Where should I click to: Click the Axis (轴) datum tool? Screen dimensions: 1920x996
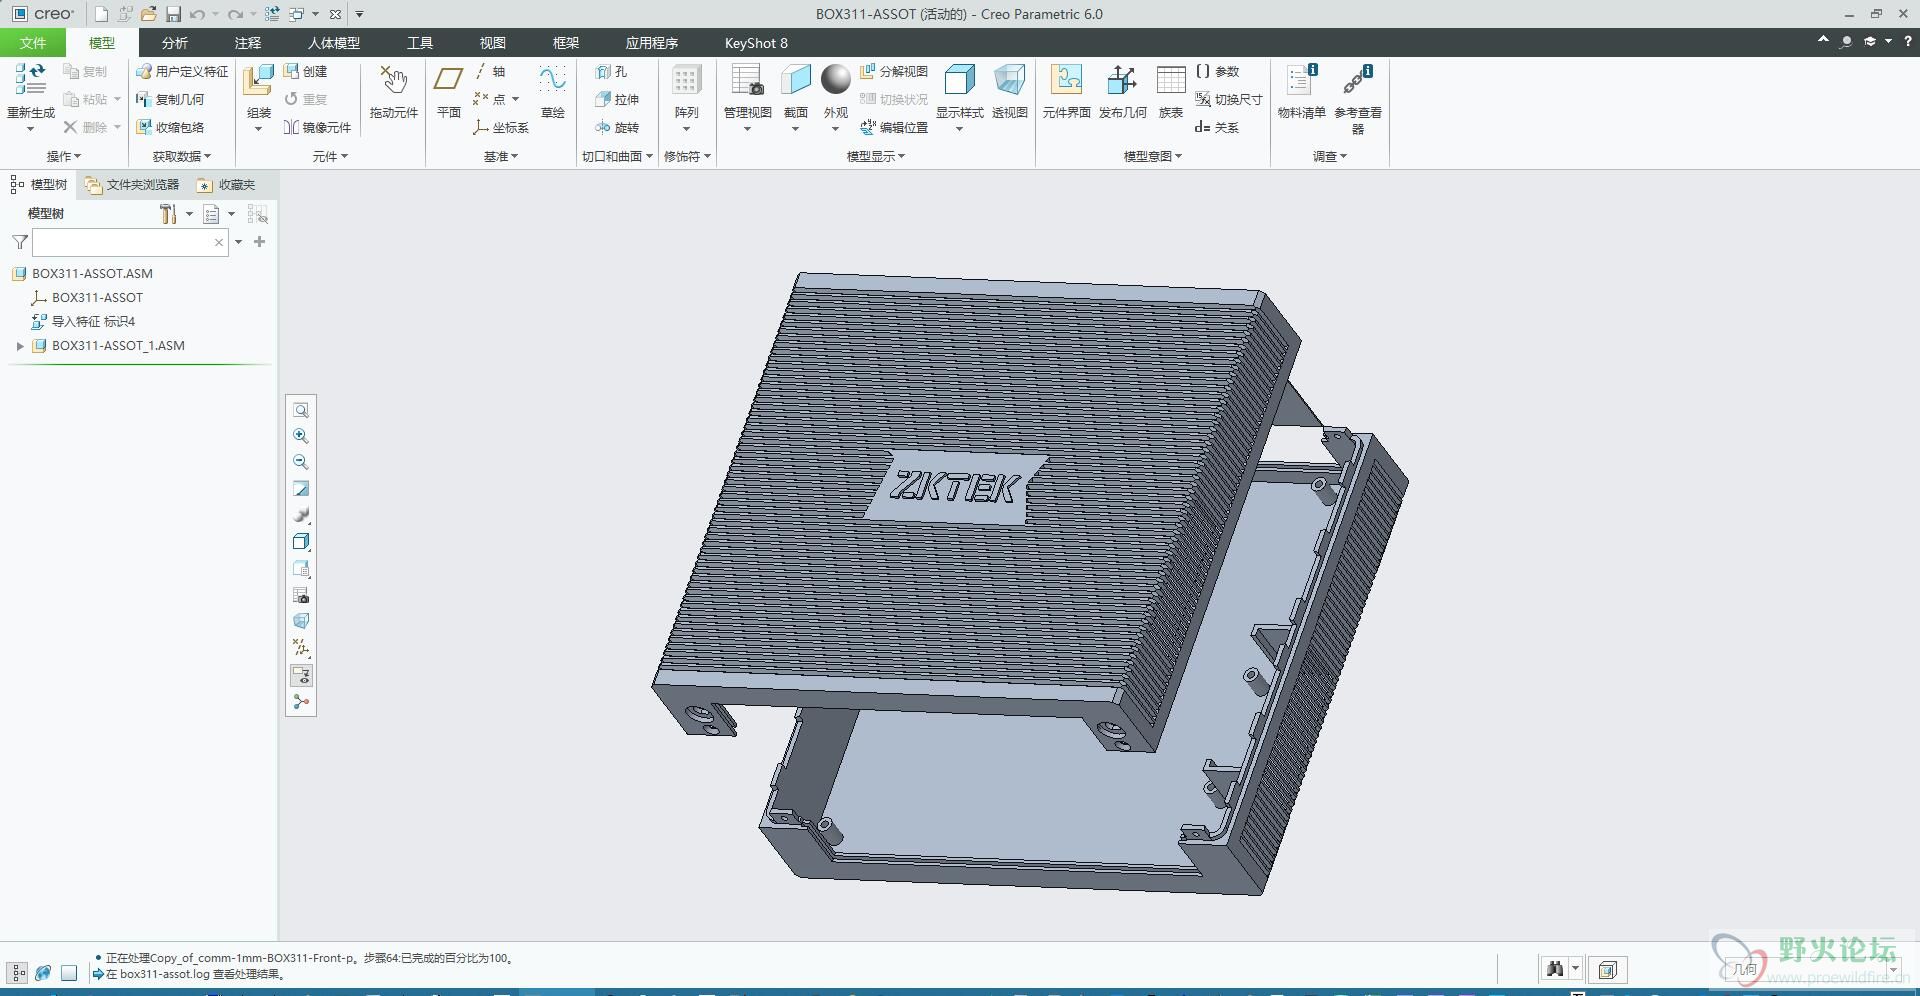[489, 71]
